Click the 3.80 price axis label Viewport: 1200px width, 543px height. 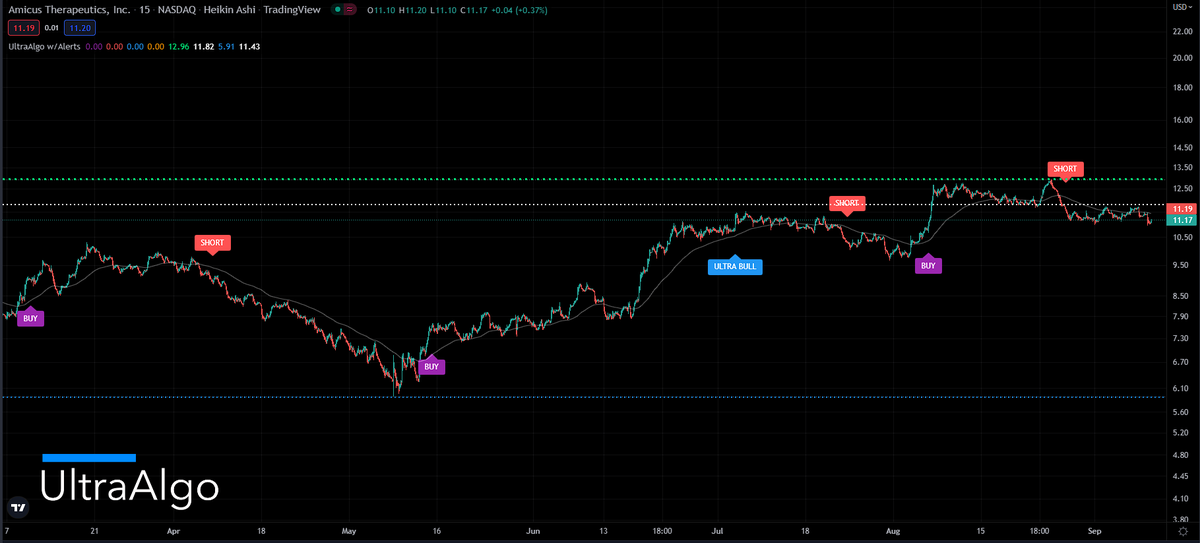[x=1183, y=520]
